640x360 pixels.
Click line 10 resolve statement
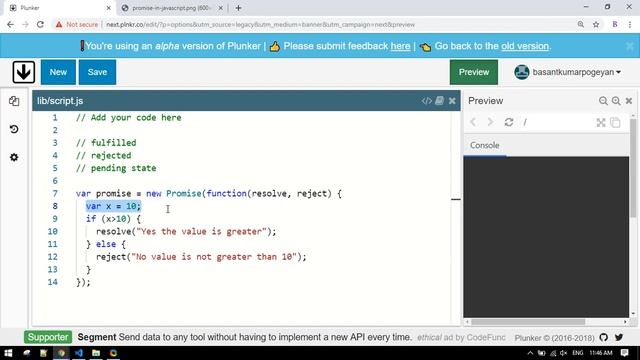click(x=186, y=231)
